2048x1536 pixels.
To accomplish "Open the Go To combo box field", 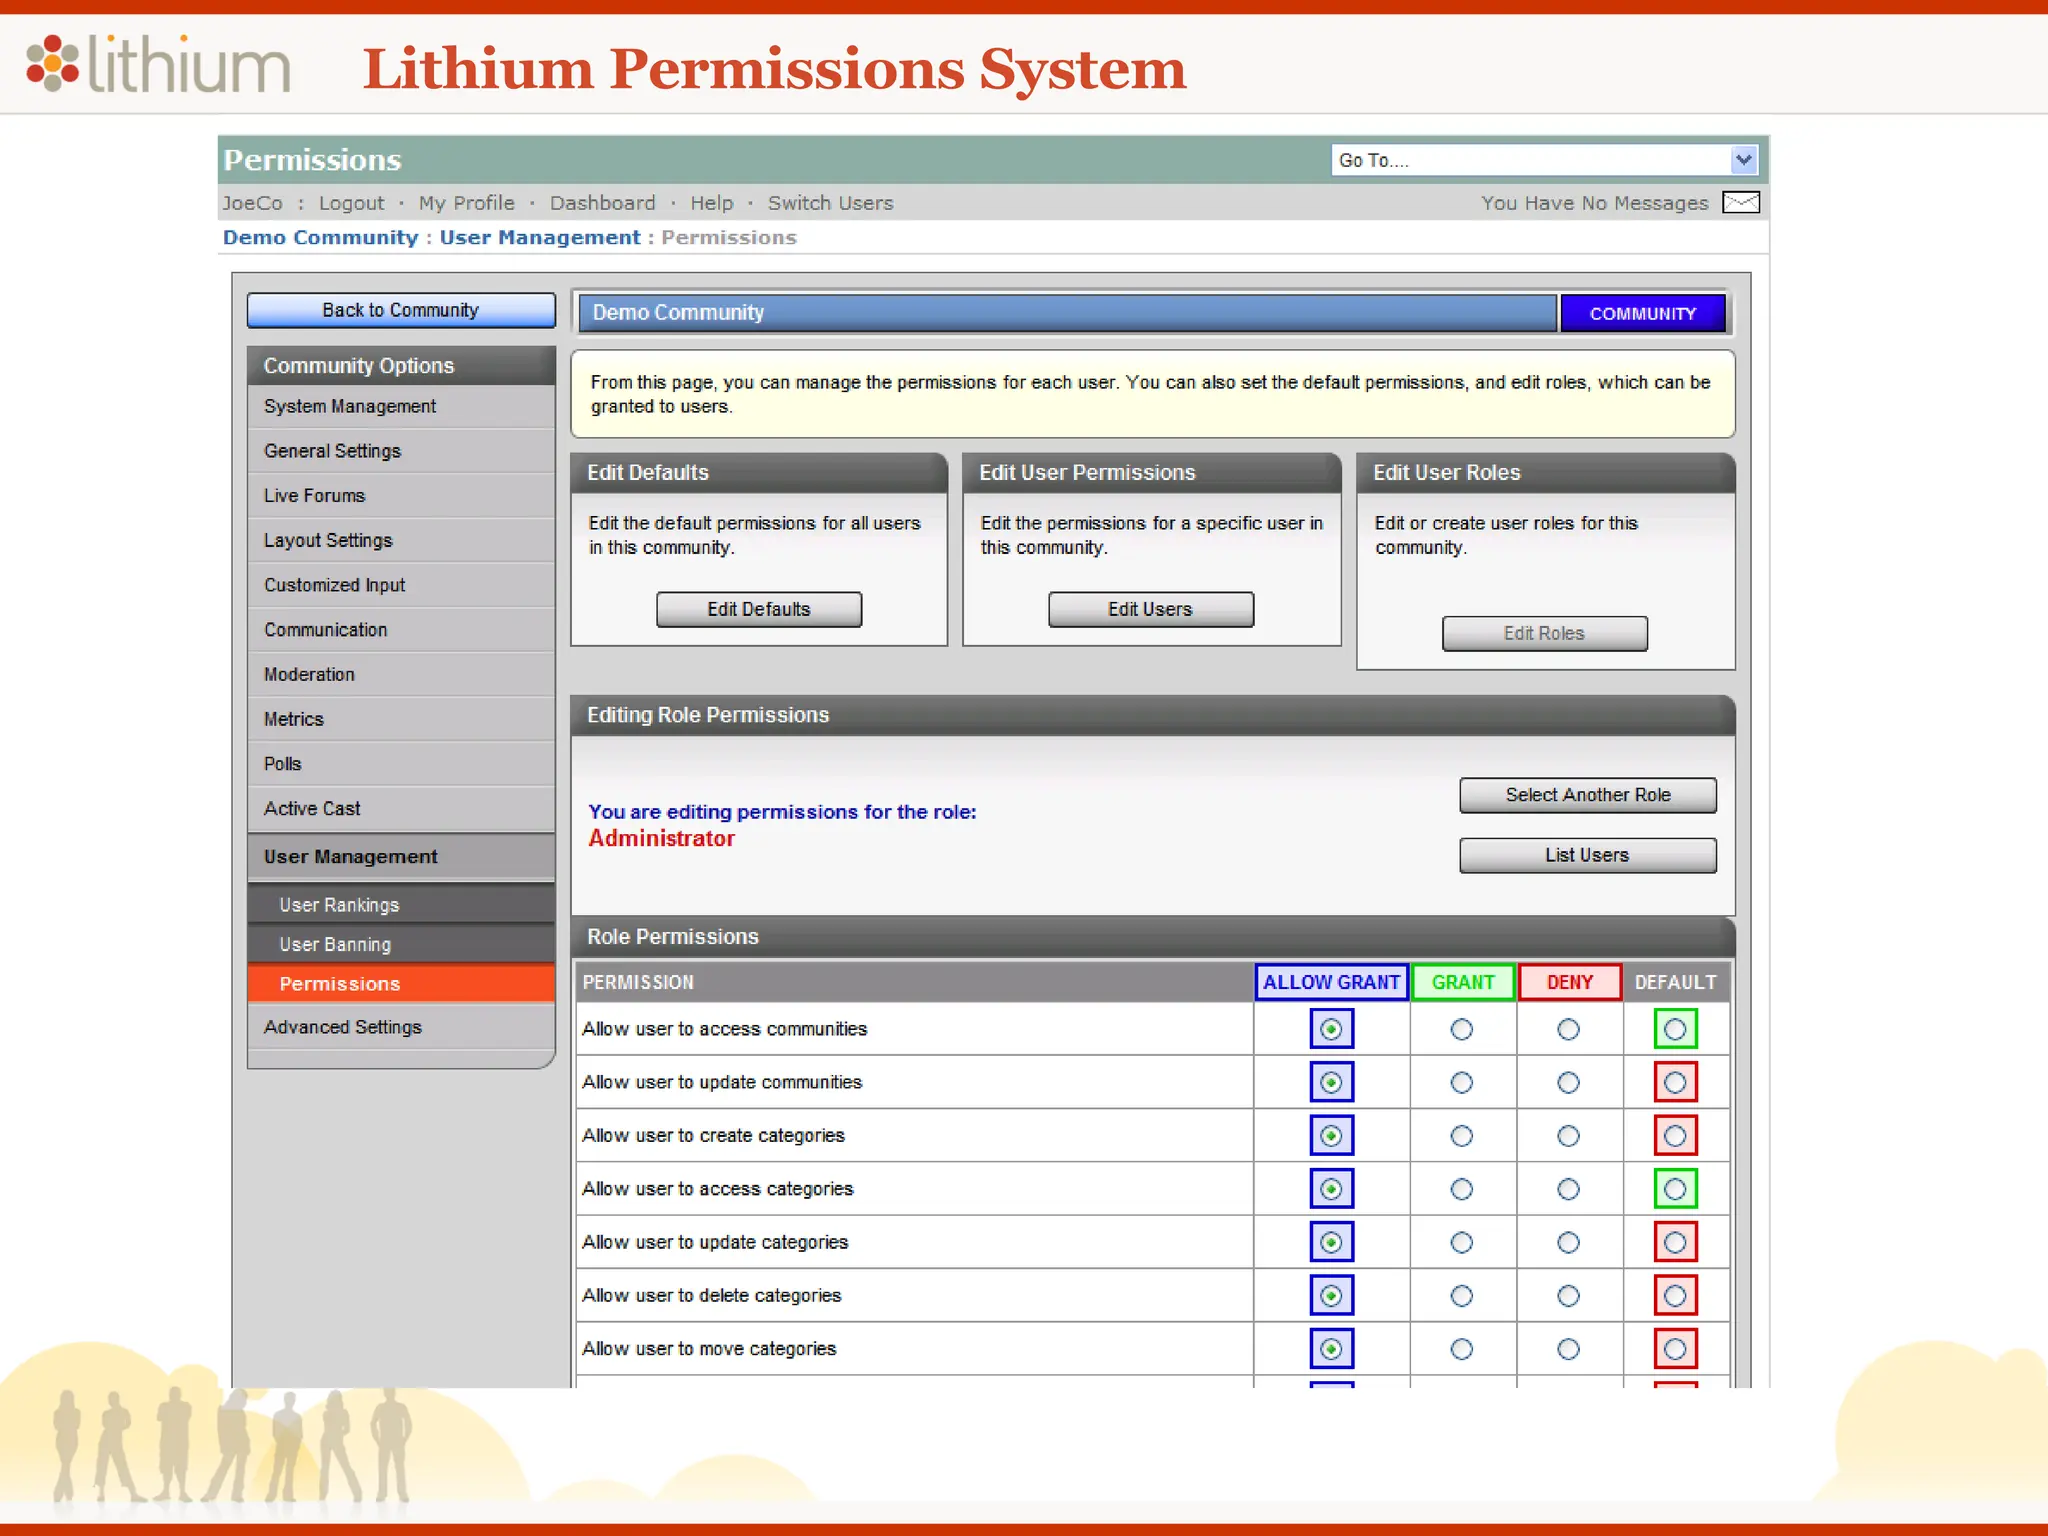I will pyautogui.click(x=1544, y=160).
